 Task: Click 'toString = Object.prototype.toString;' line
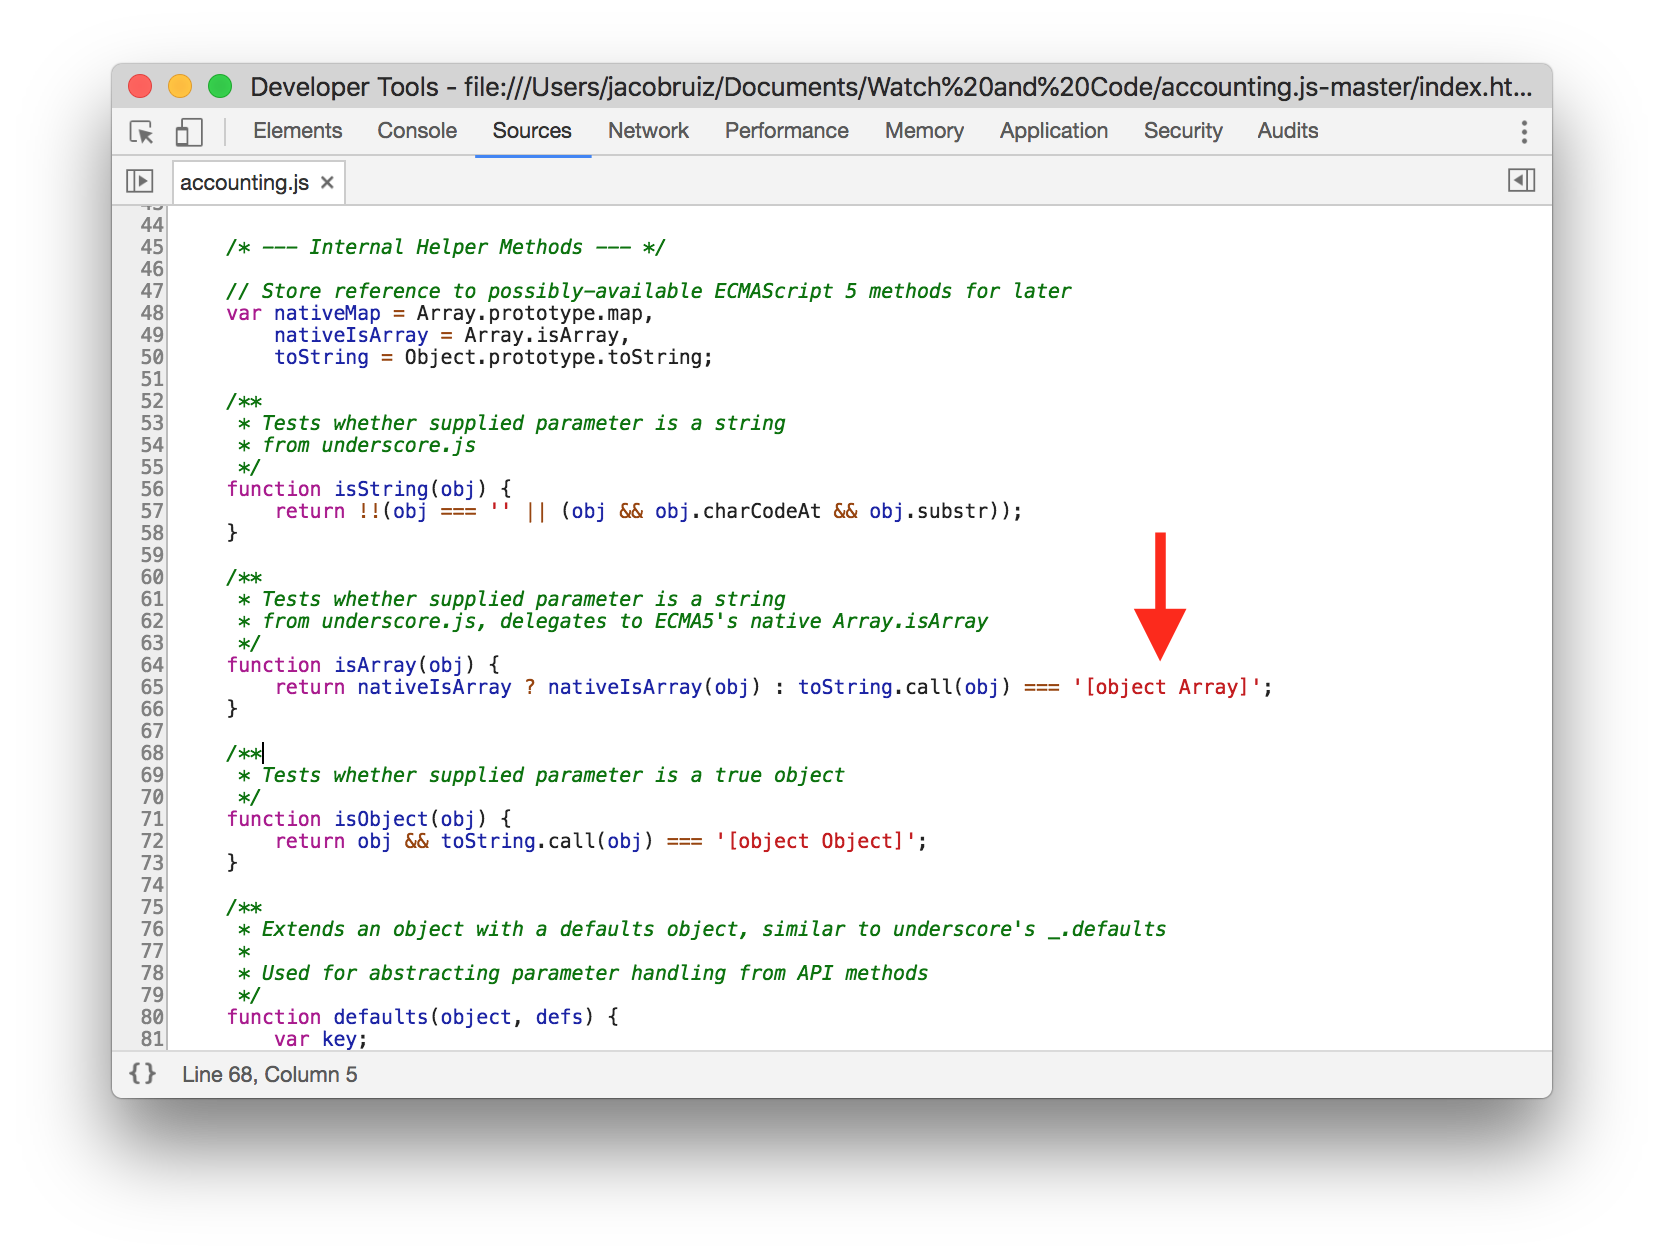[x=494, y=357]
